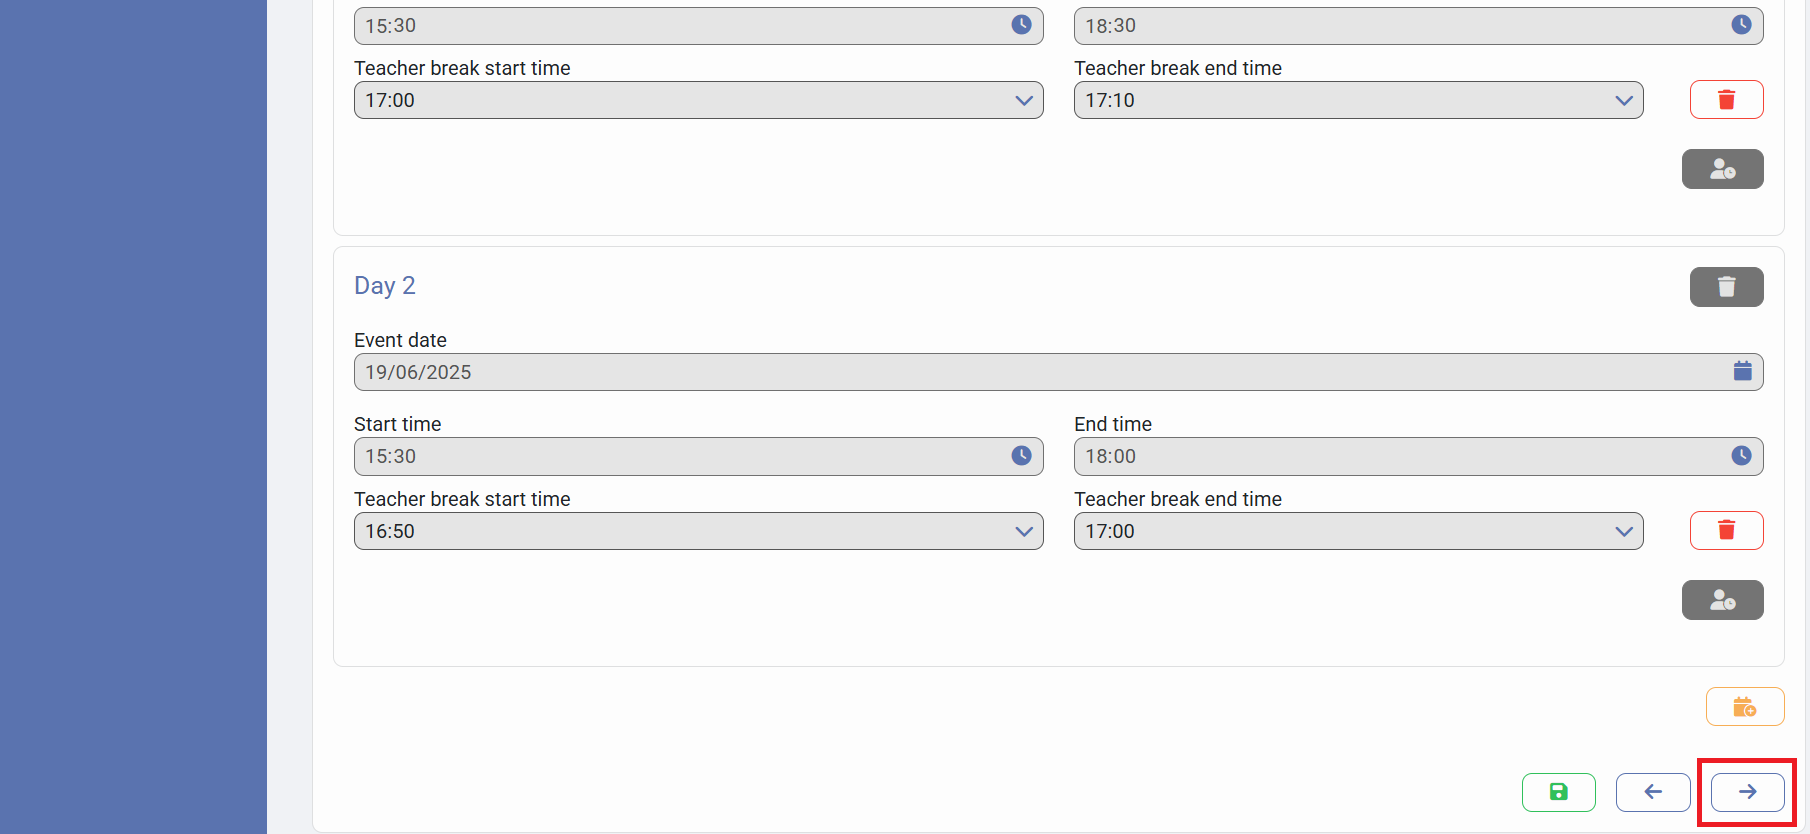Open the 17:10 break end time dropdown
Screen dimensions: 1810x834
click(1623, 100)
